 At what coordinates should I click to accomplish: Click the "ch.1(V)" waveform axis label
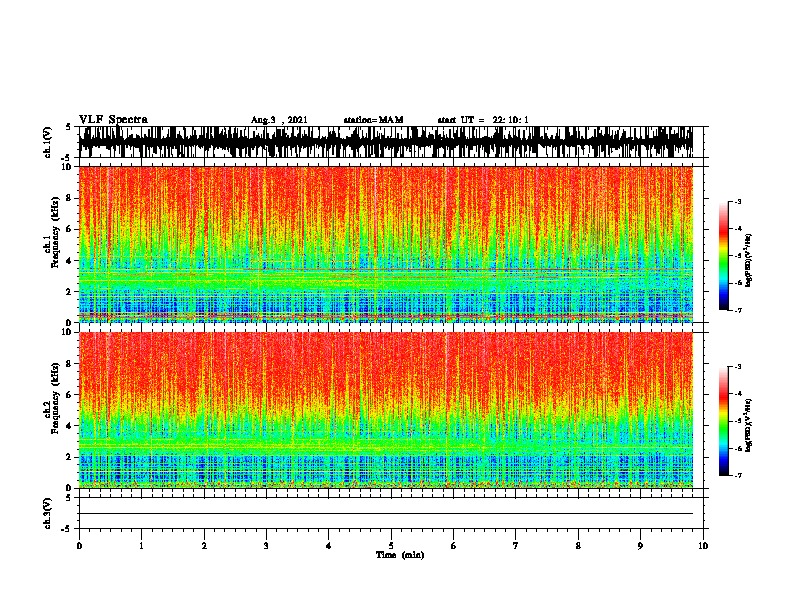click(x=48, y=142)
